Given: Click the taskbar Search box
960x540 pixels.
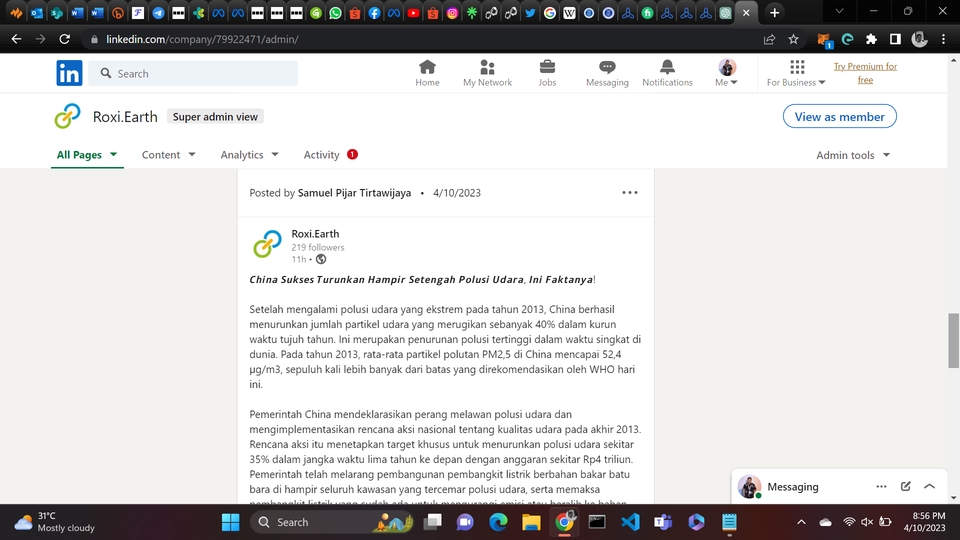Looking at the screenshot, I should point(332,522).
